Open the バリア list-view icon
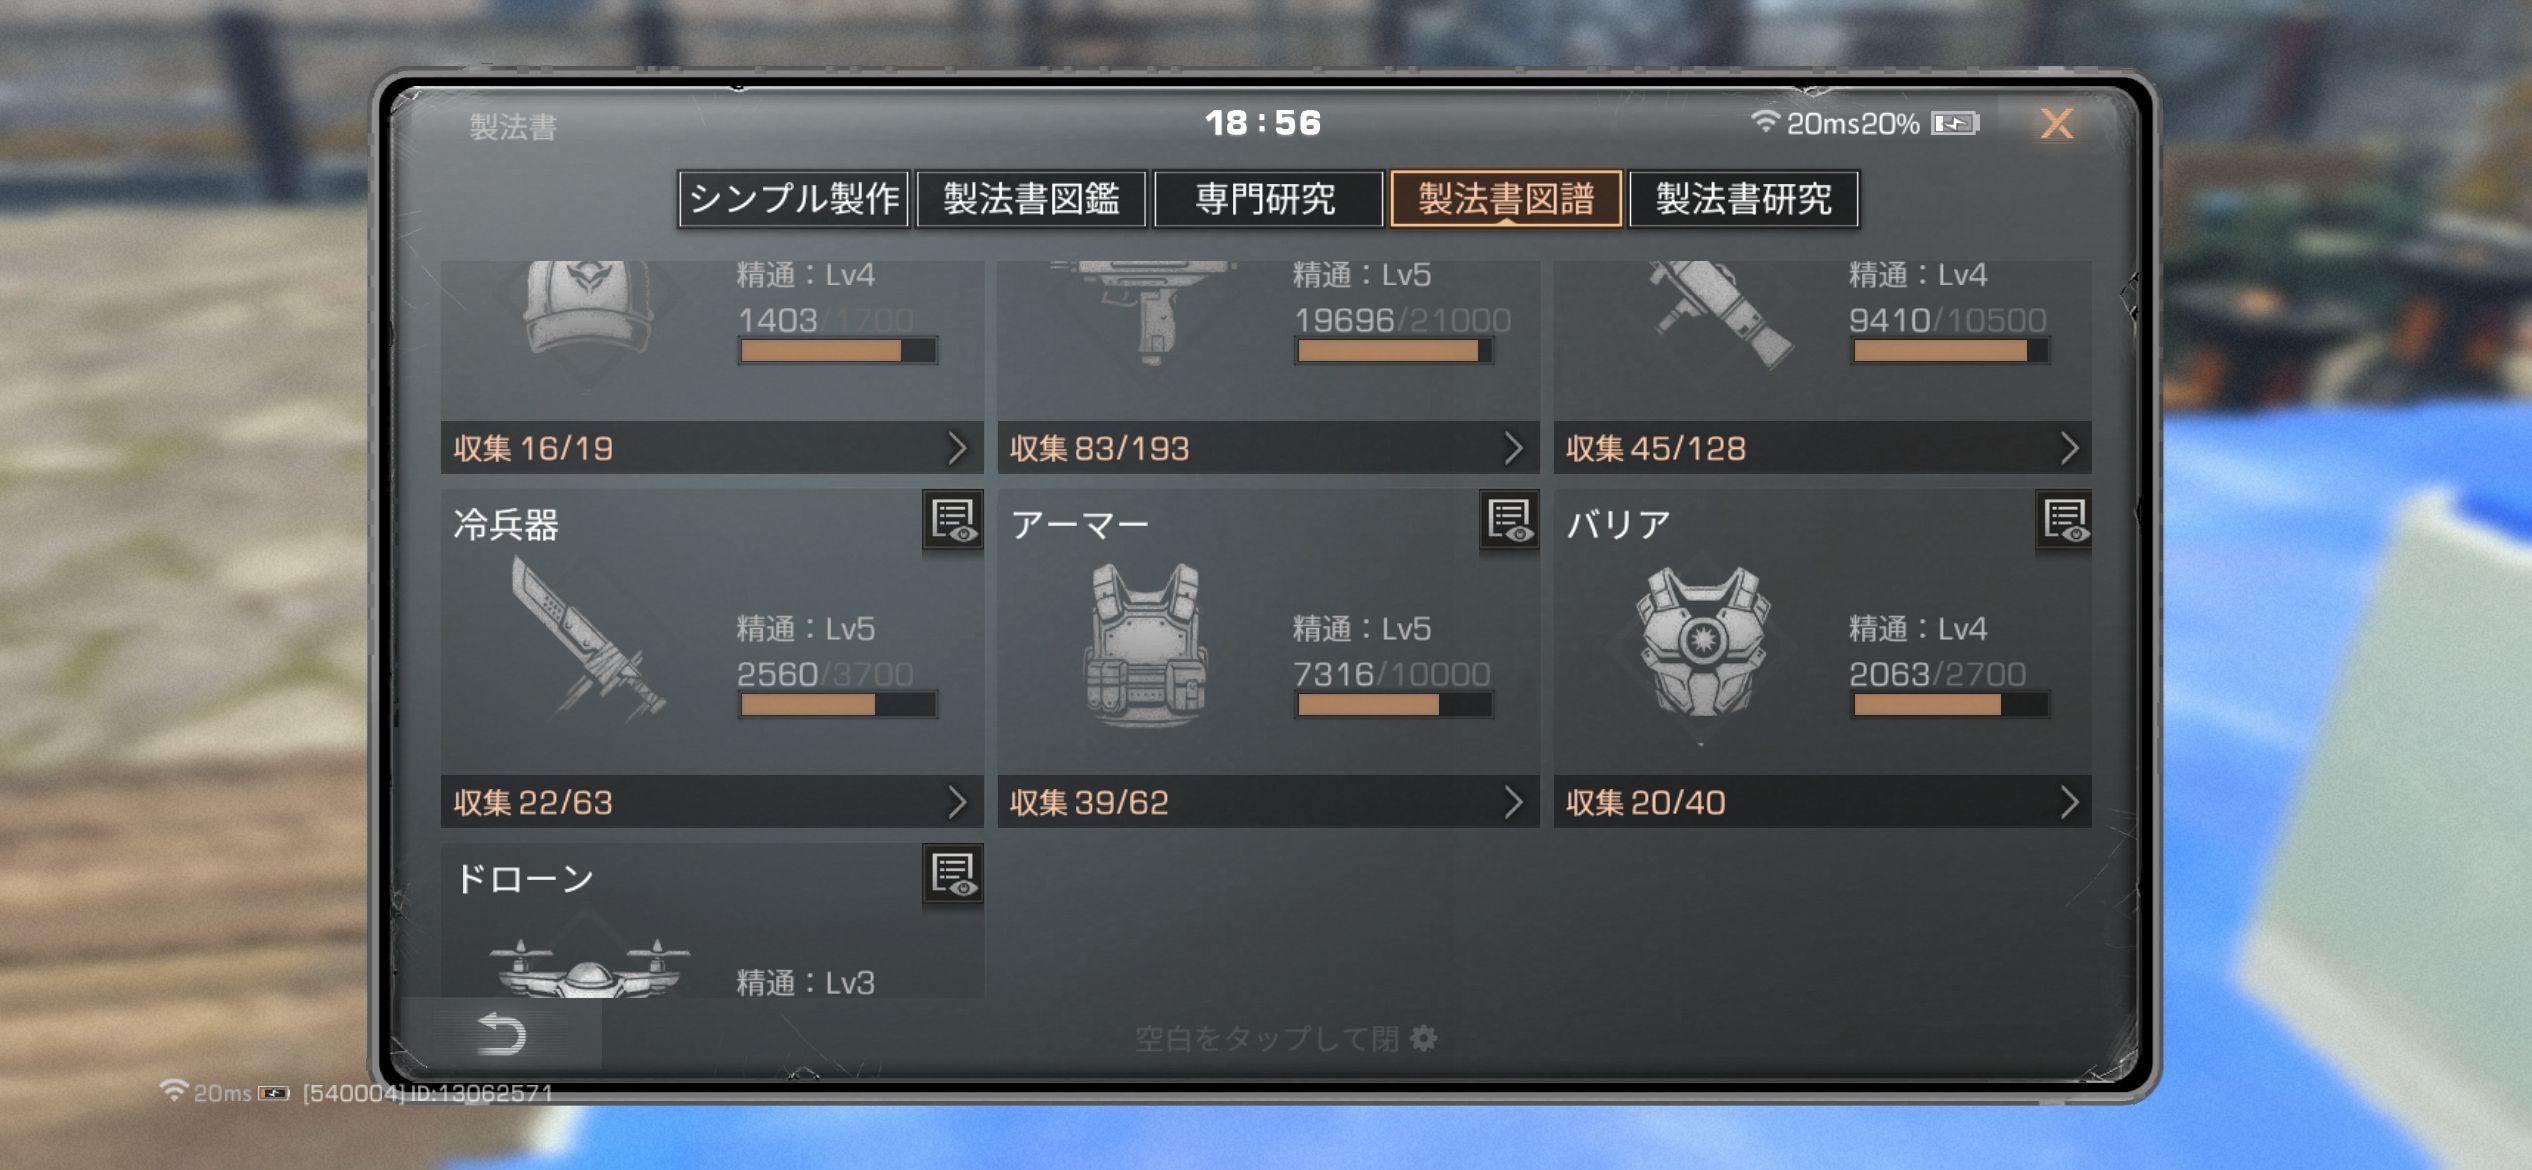Screen dimensions: 2532x1170 (x=2065, y=520)
